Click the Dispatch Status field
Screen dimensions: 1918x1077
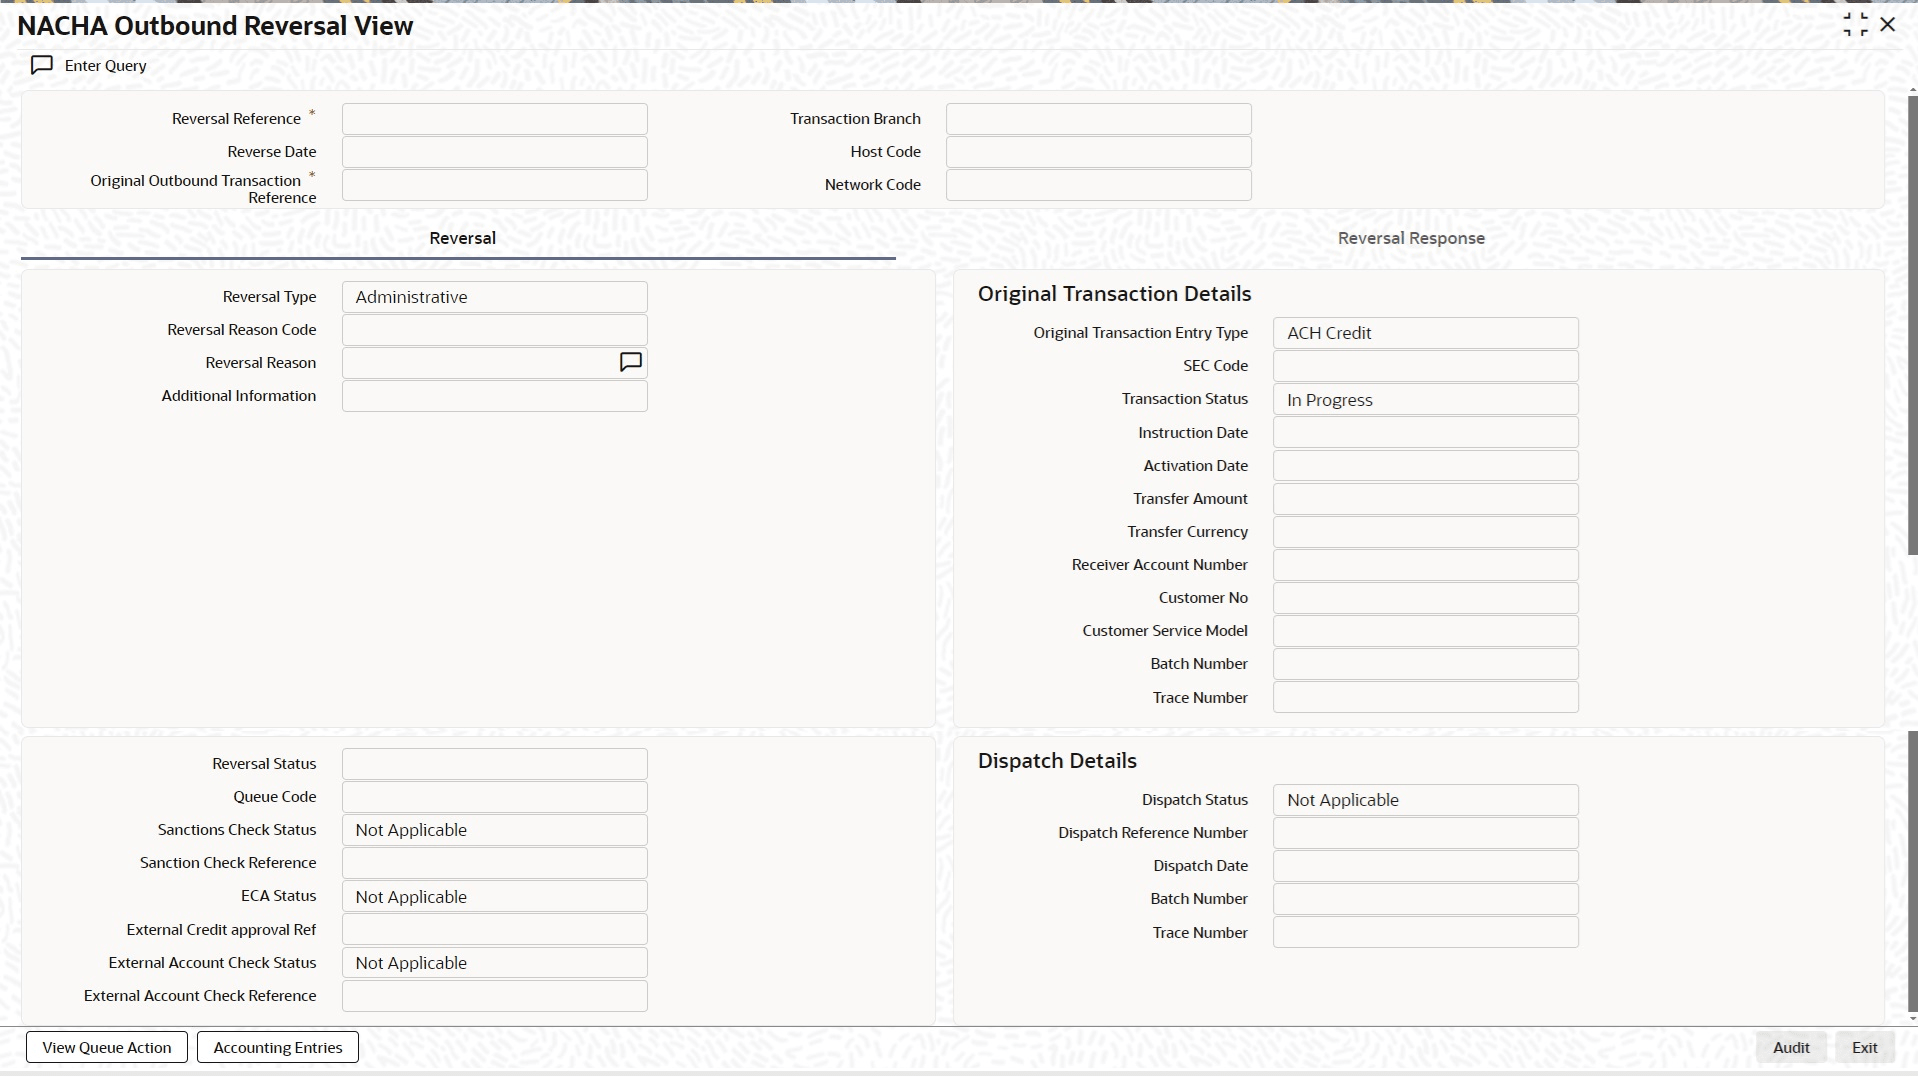(1426, 800)
